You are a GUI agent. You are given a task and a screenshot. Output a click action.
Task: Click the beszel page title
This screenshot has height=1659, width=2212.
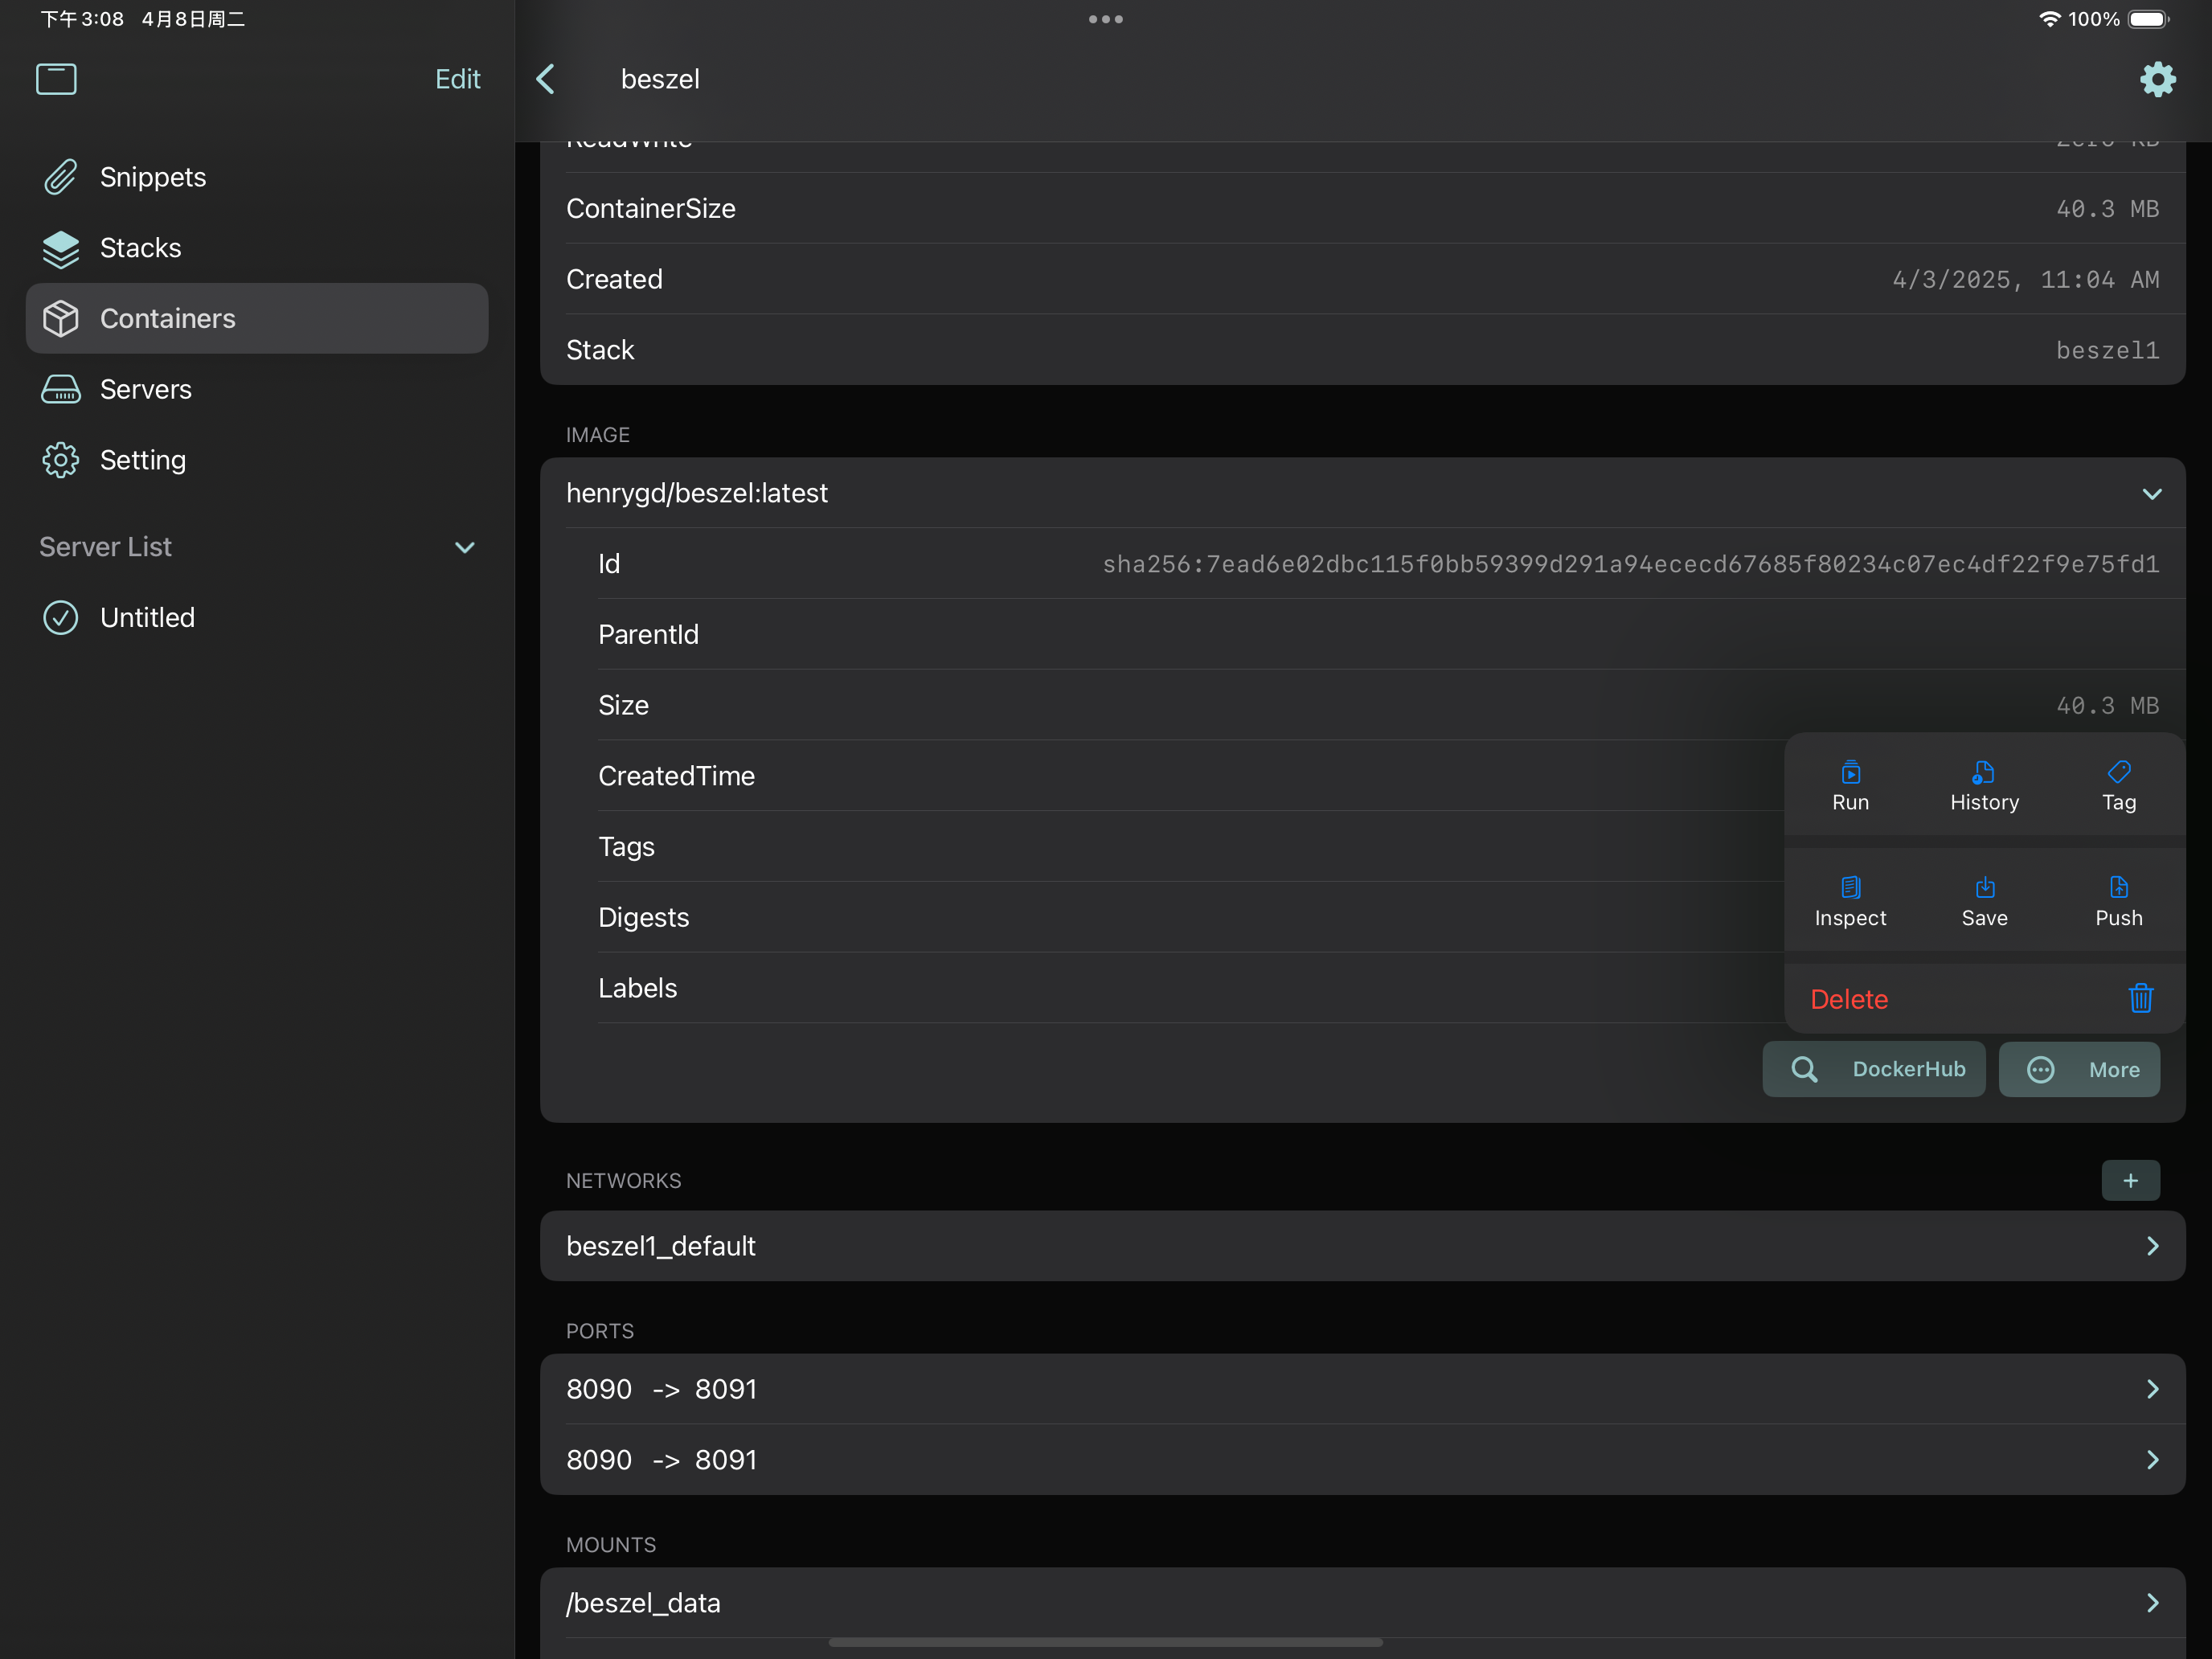coord(660,79)
